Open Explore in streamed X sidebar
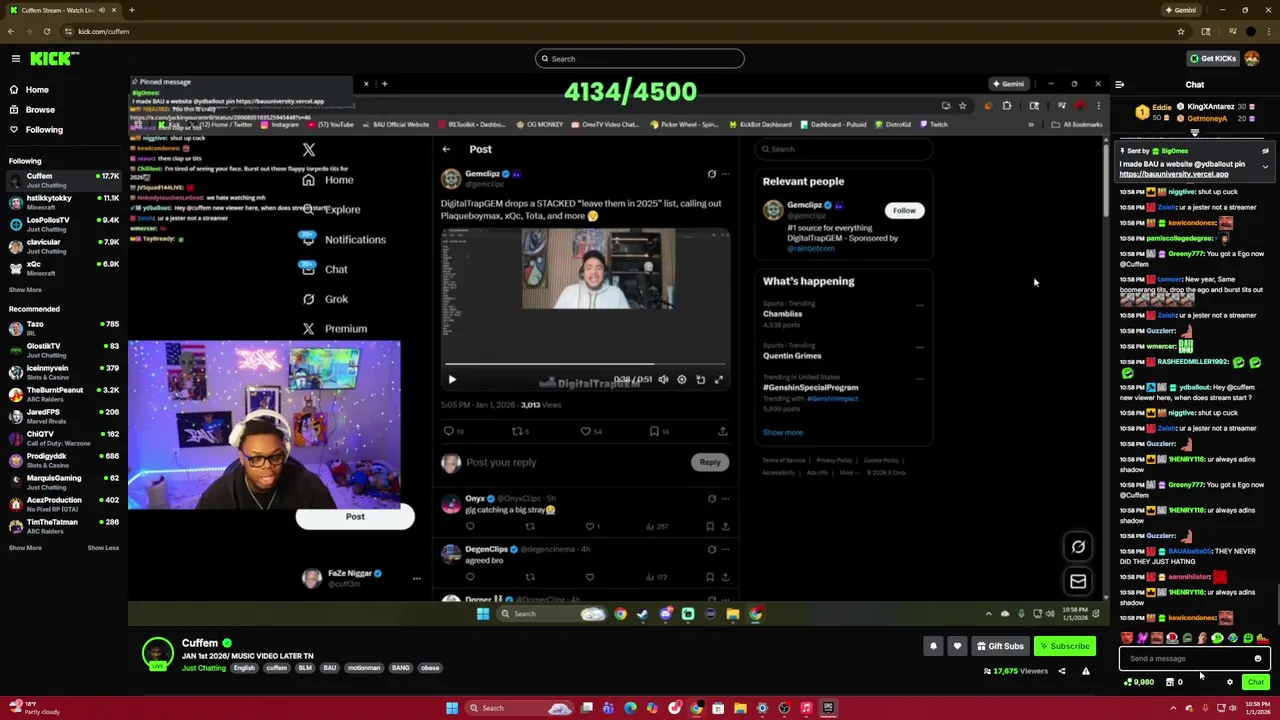Screen dimensions: 1280x720 tap(333, 210)
